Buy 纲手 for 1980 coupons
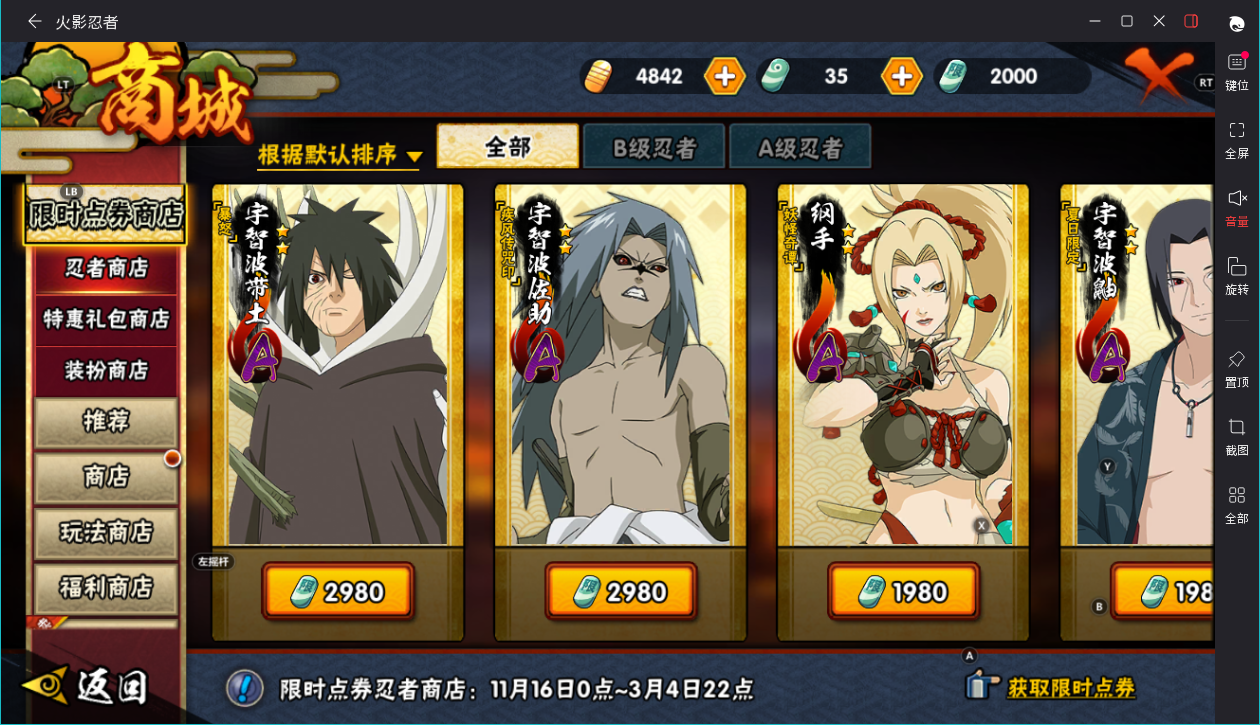 [x=903, y=592]
